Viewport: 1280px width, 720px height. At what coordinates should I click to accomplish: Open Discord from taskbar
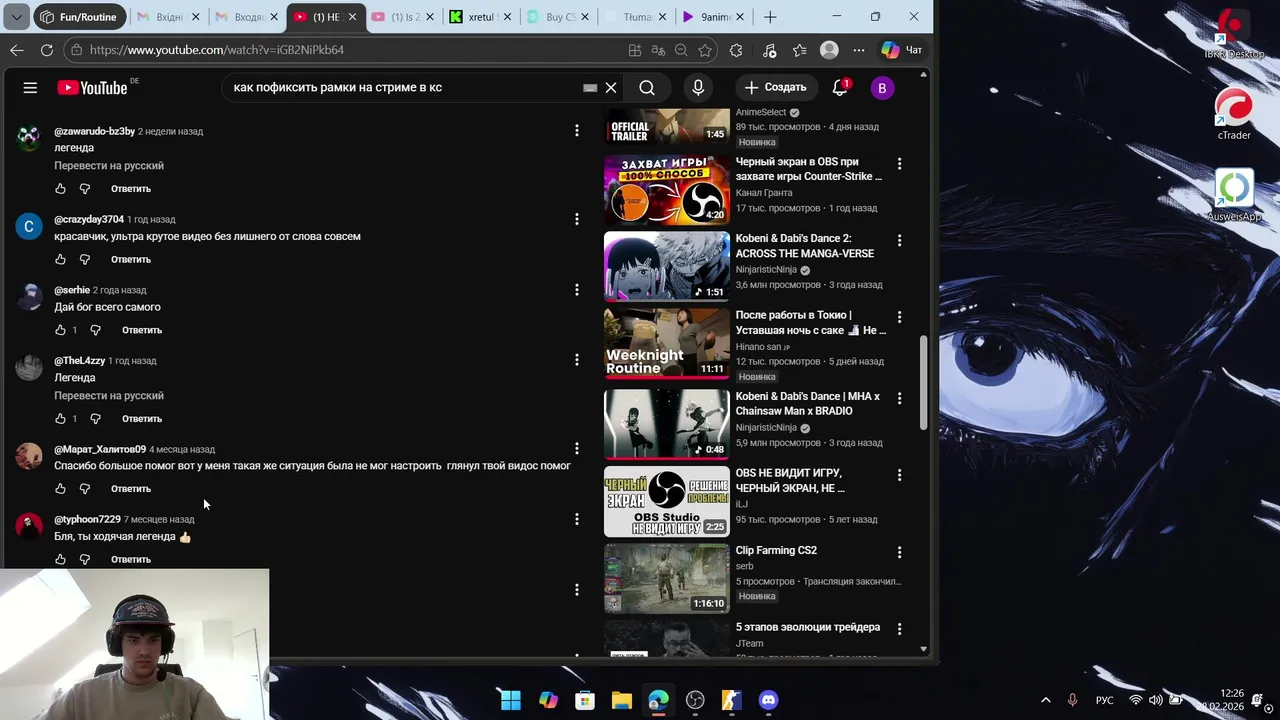[768, 700]
